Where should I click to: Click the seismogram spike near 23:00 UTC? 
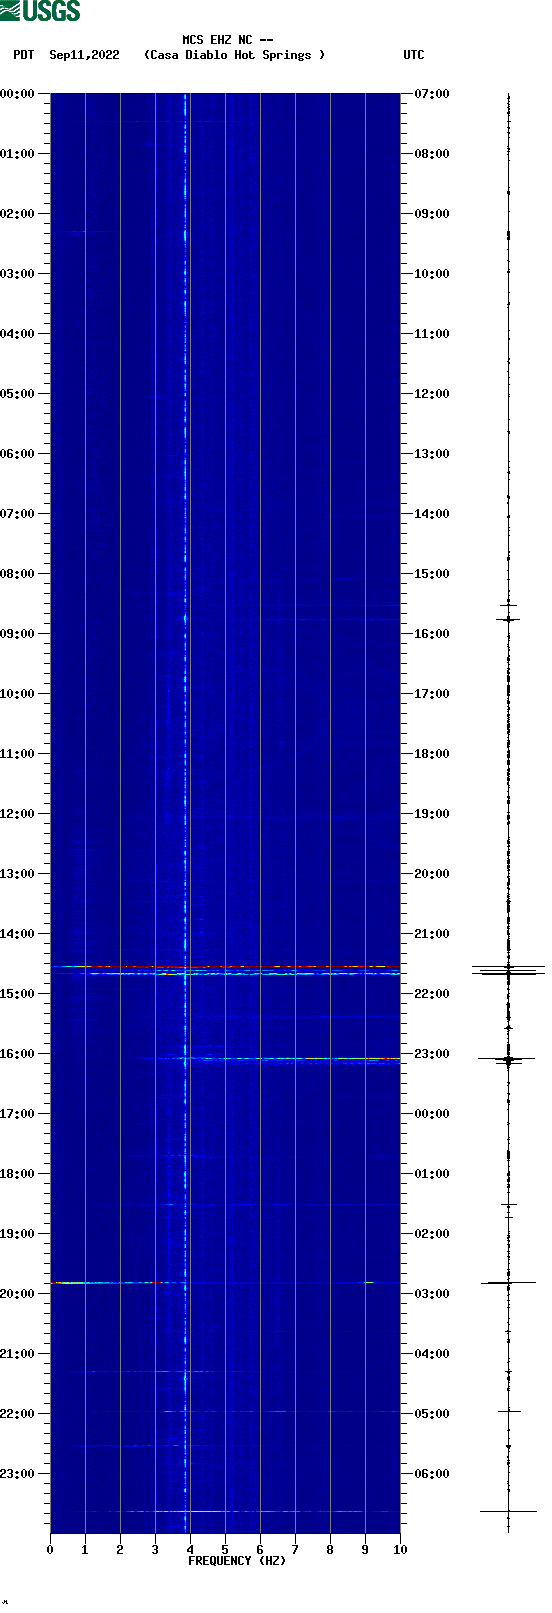coord(508,1059)
